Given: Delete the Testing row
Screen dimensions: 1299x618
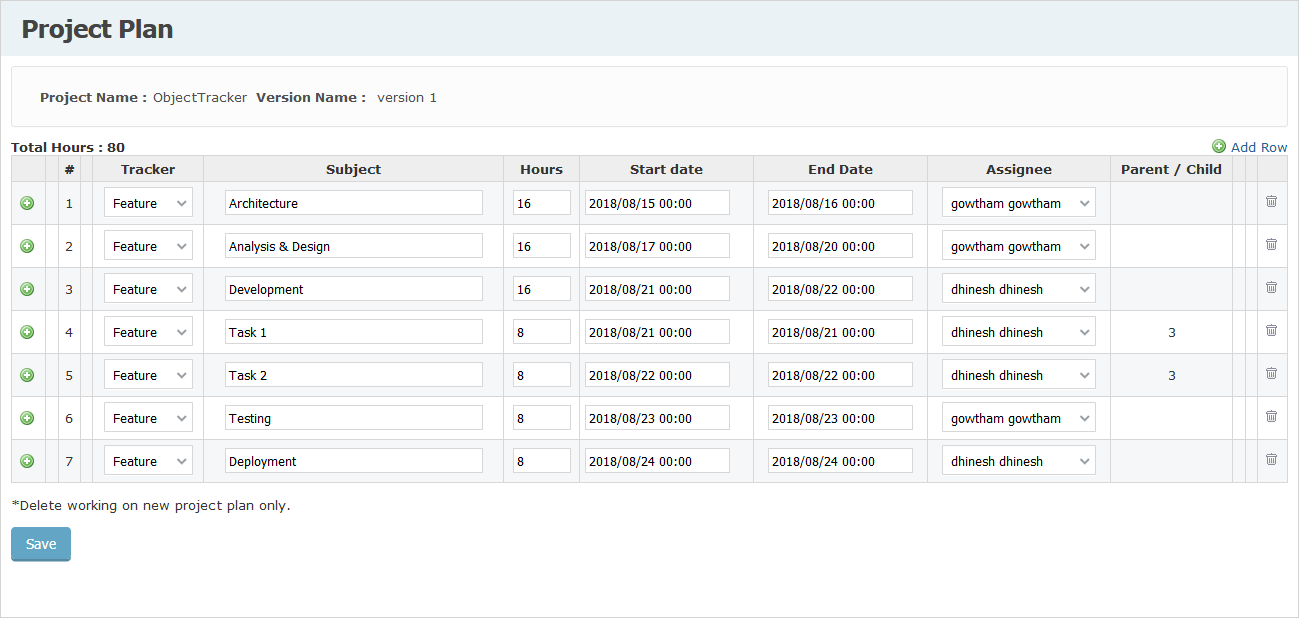Looking at the screenshot, I should click(x=1271, y=416).
